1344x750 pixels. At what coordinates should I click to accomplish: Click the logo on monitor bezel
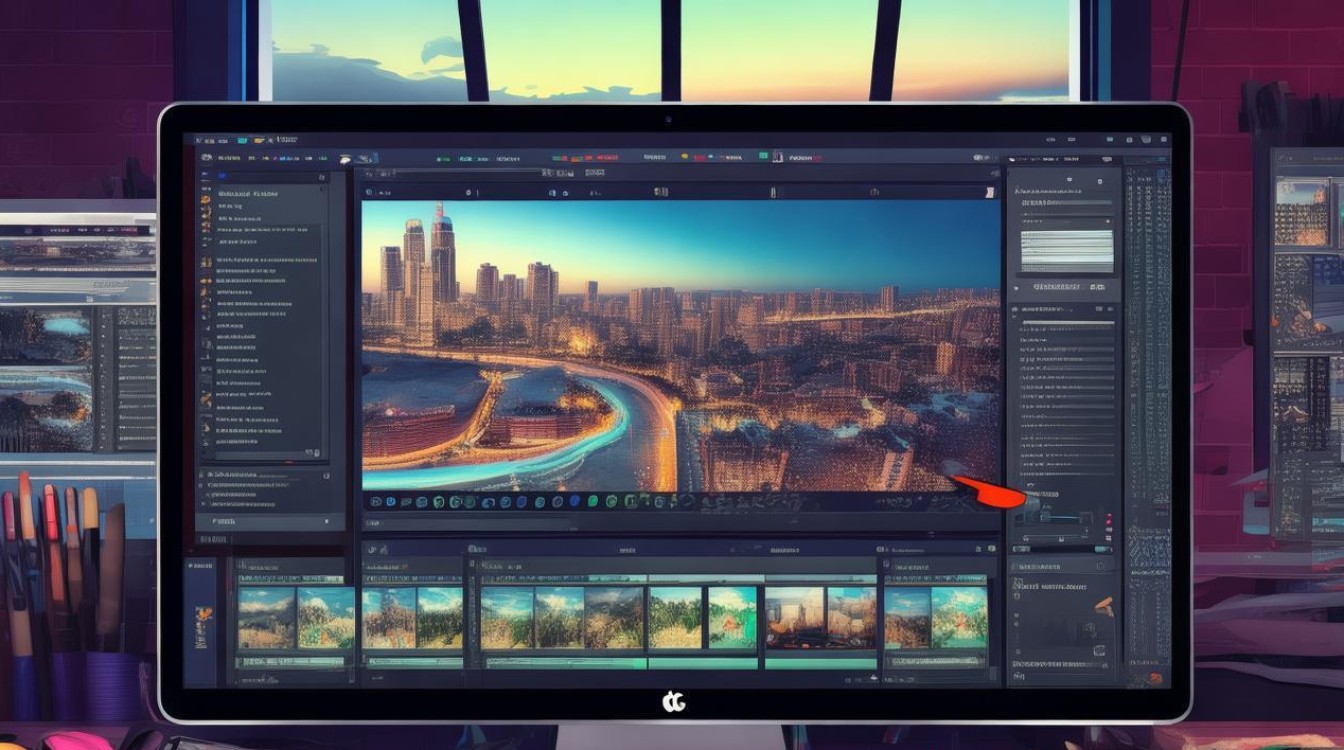coord(674,703)
